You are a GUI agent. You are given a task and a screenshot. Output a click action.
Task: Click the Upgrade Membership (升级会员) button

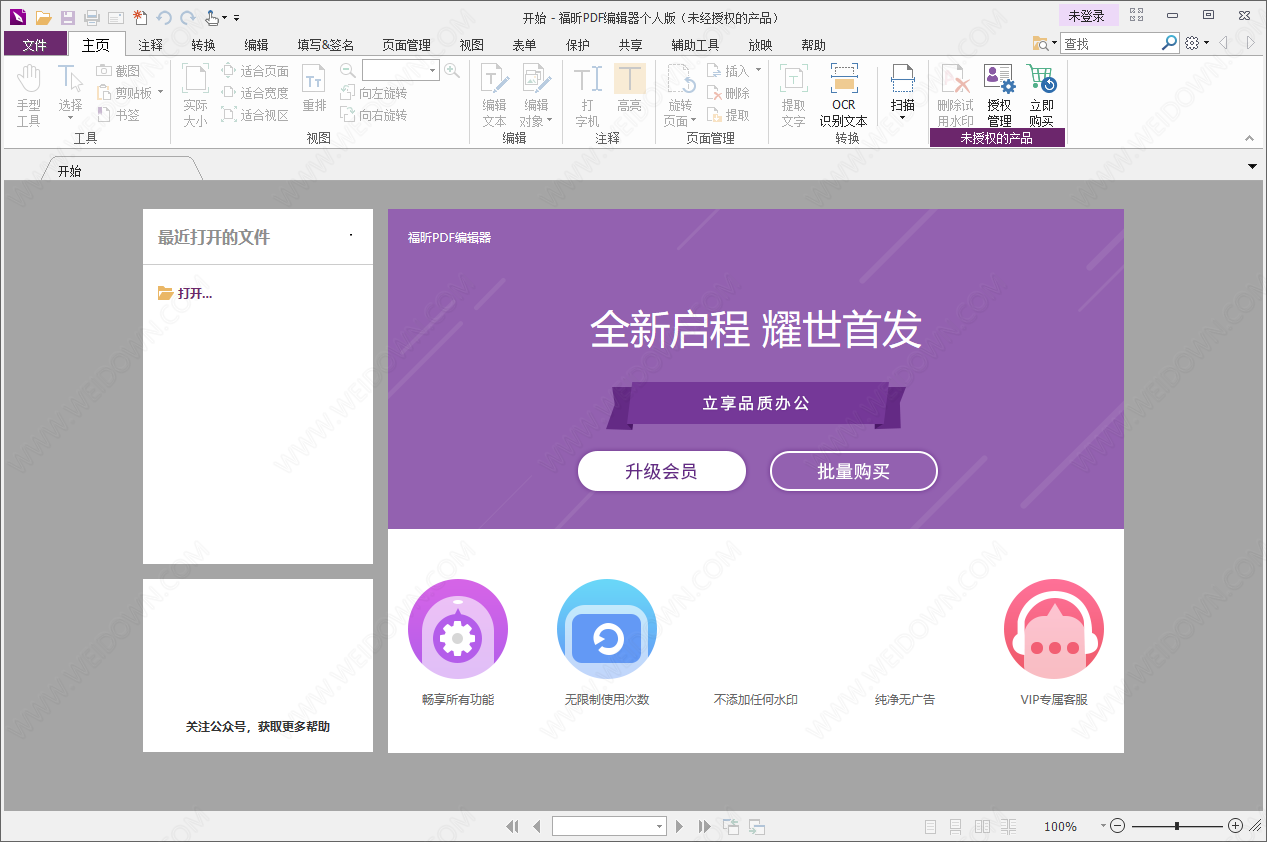(661, 471)
